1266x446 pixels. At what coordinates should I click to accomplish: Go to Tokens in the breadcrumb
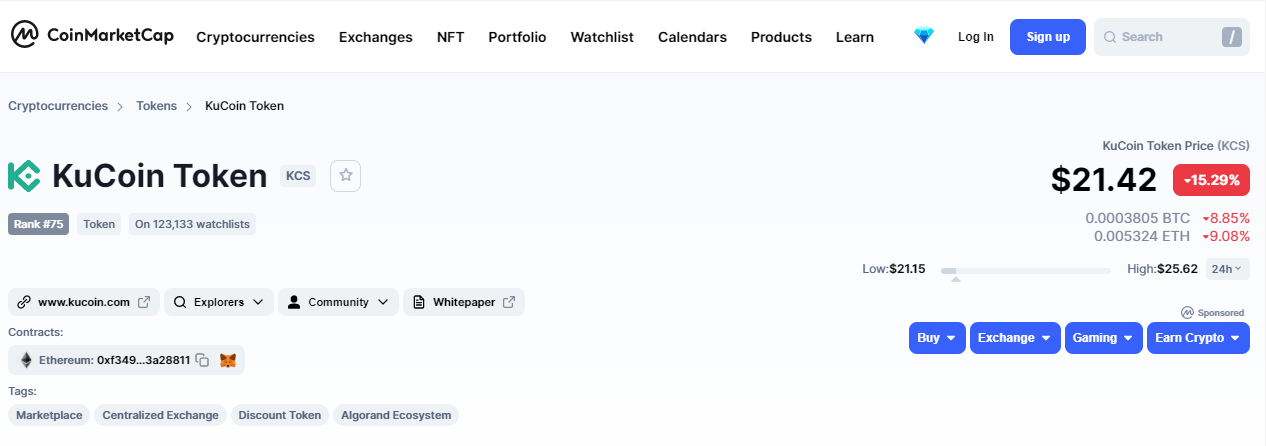(156, 106)
